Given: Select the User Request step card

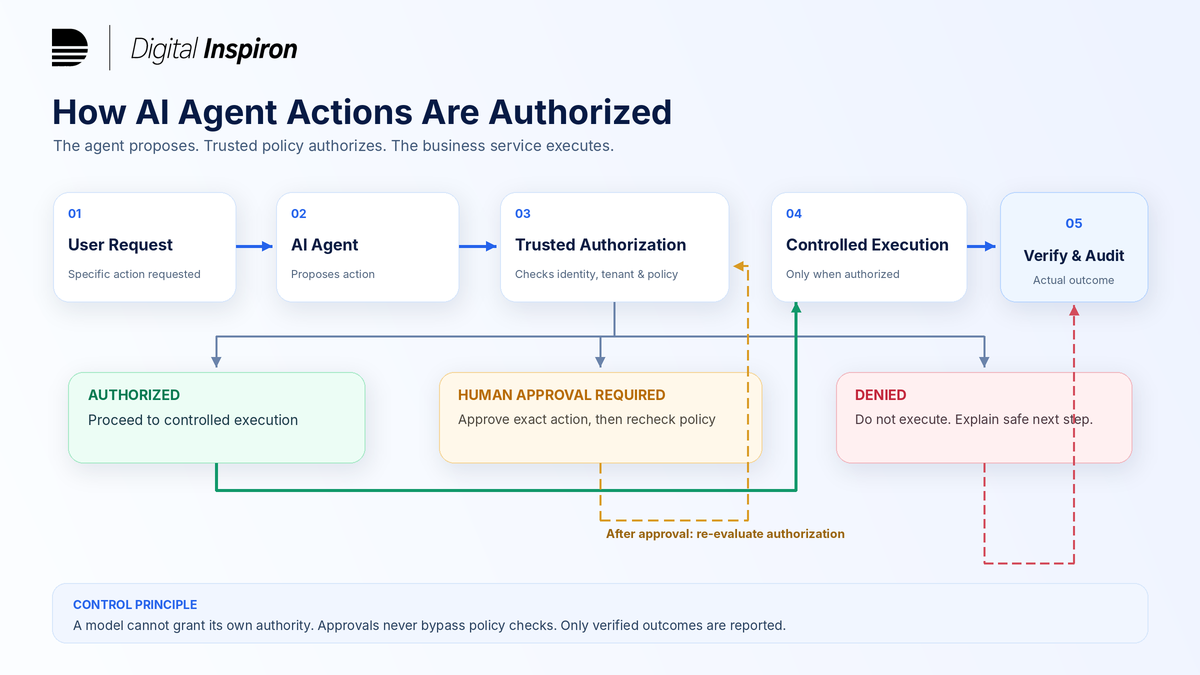Looking at the screenshot, I should pyautogui.click(x=144, y=247).
